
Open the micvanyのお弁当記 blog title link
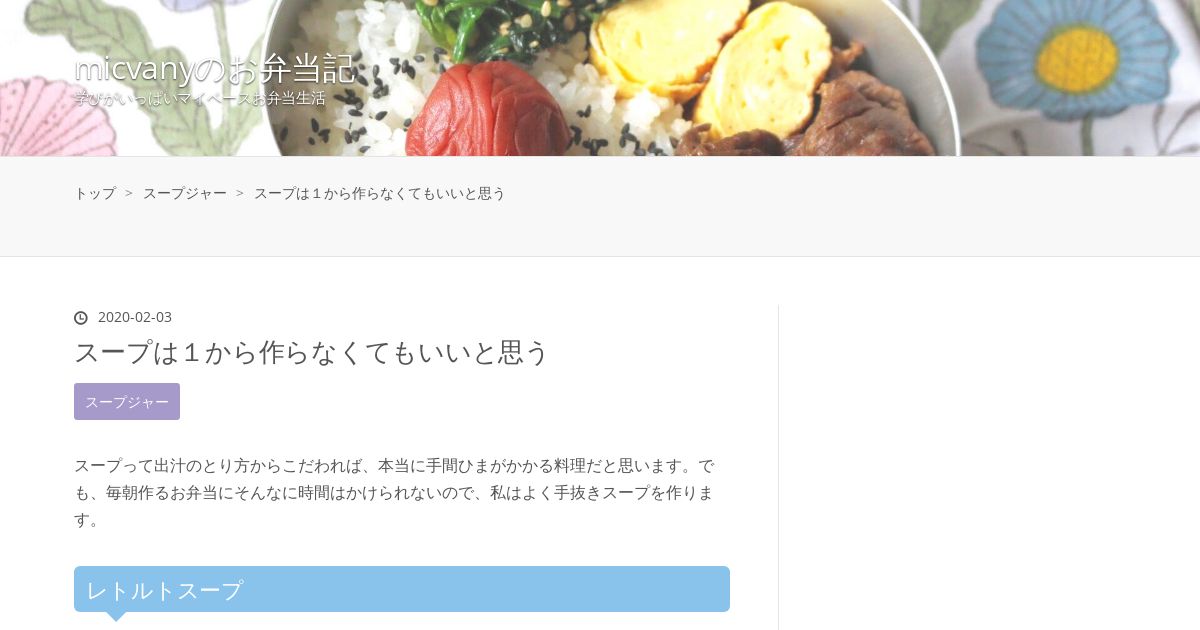click(215, 69)
